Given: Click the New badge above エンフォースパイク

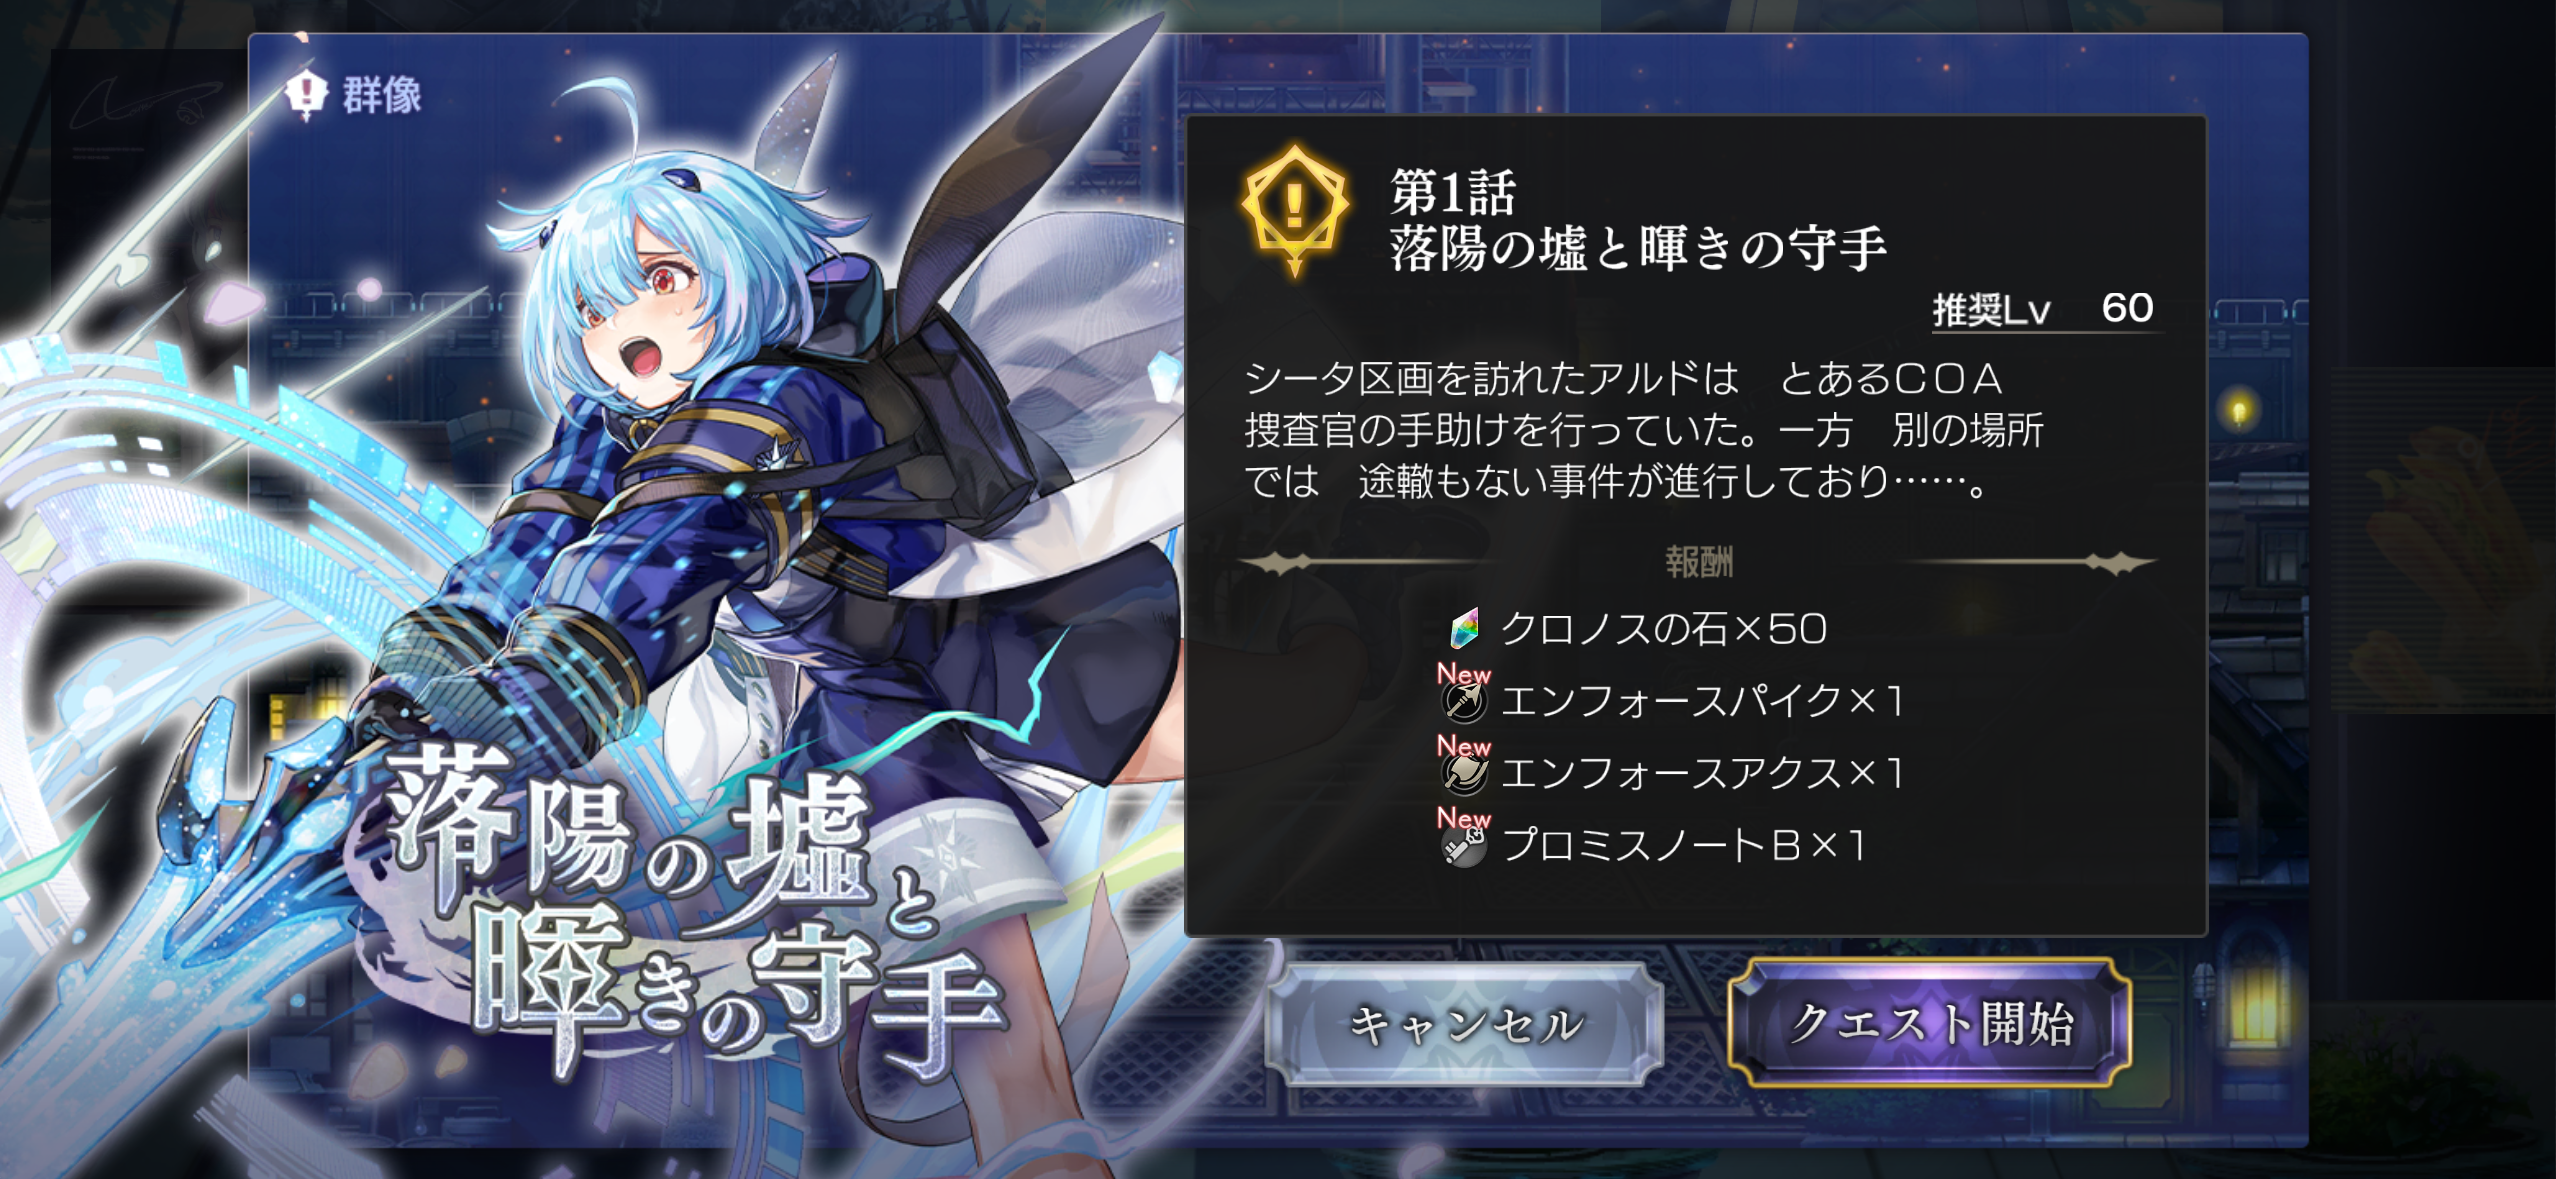Looking at the screenshot, I should pyautogui.click(x=1463, y=674).
